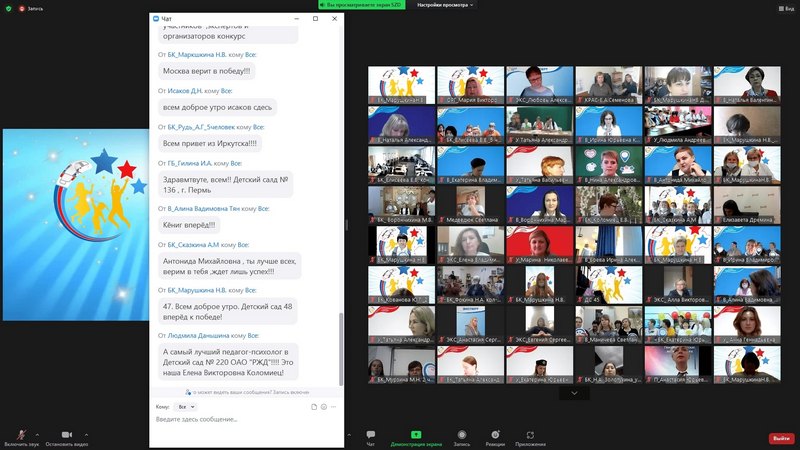Click sender name ГБ_Гилина И.А.
The height and width of the screenshot is (450, 800).
pos(190,163)
